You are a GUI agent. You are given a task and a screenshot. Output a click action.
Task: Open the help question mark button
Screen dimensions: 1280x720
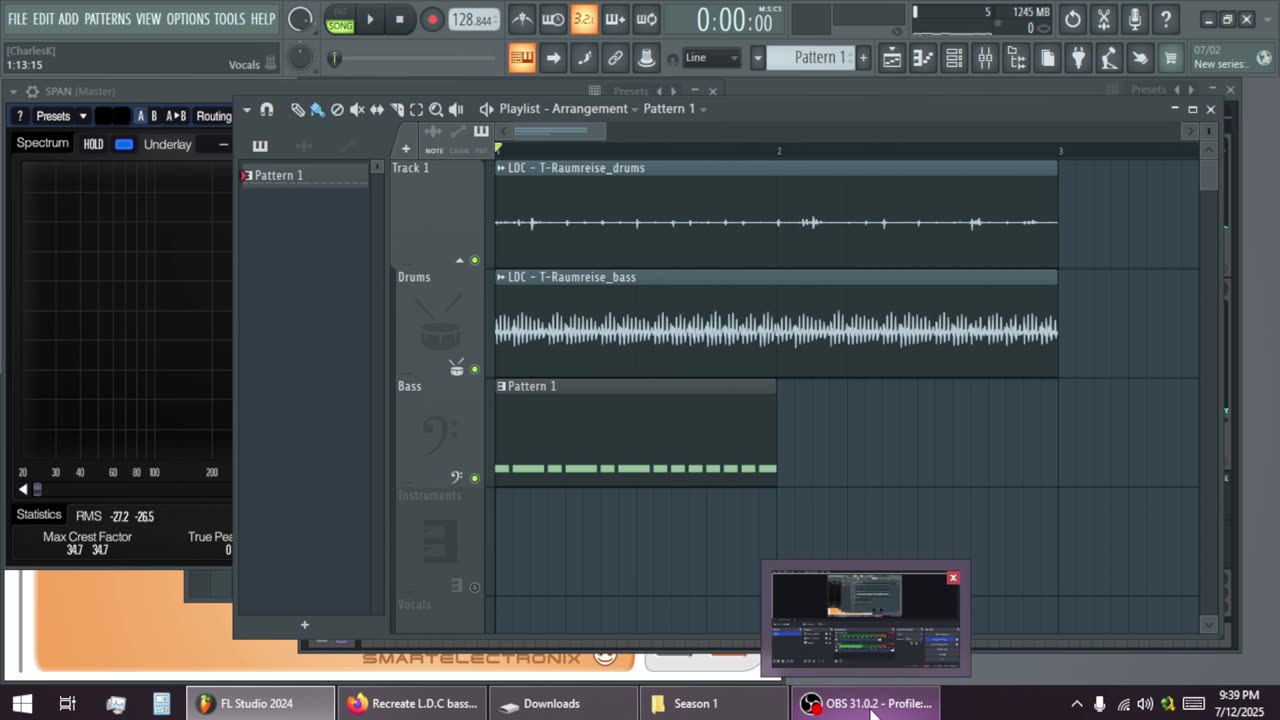click(1165, 19)
